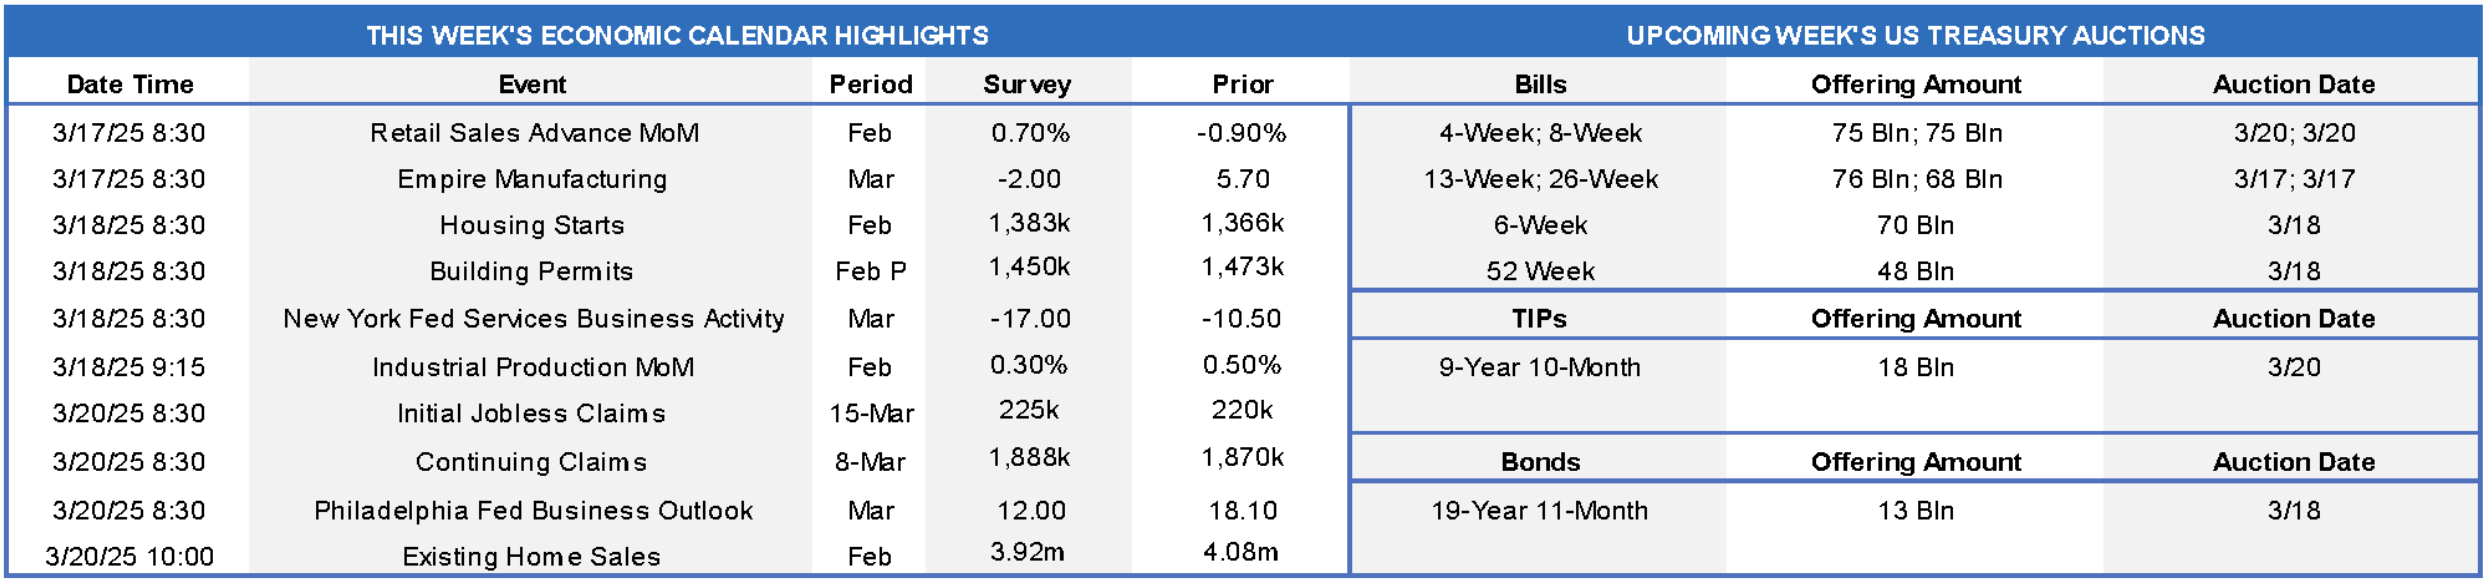Click New York Fed Services Business Activity
The height and width of the screenshot is (584, 2488).
533,318
